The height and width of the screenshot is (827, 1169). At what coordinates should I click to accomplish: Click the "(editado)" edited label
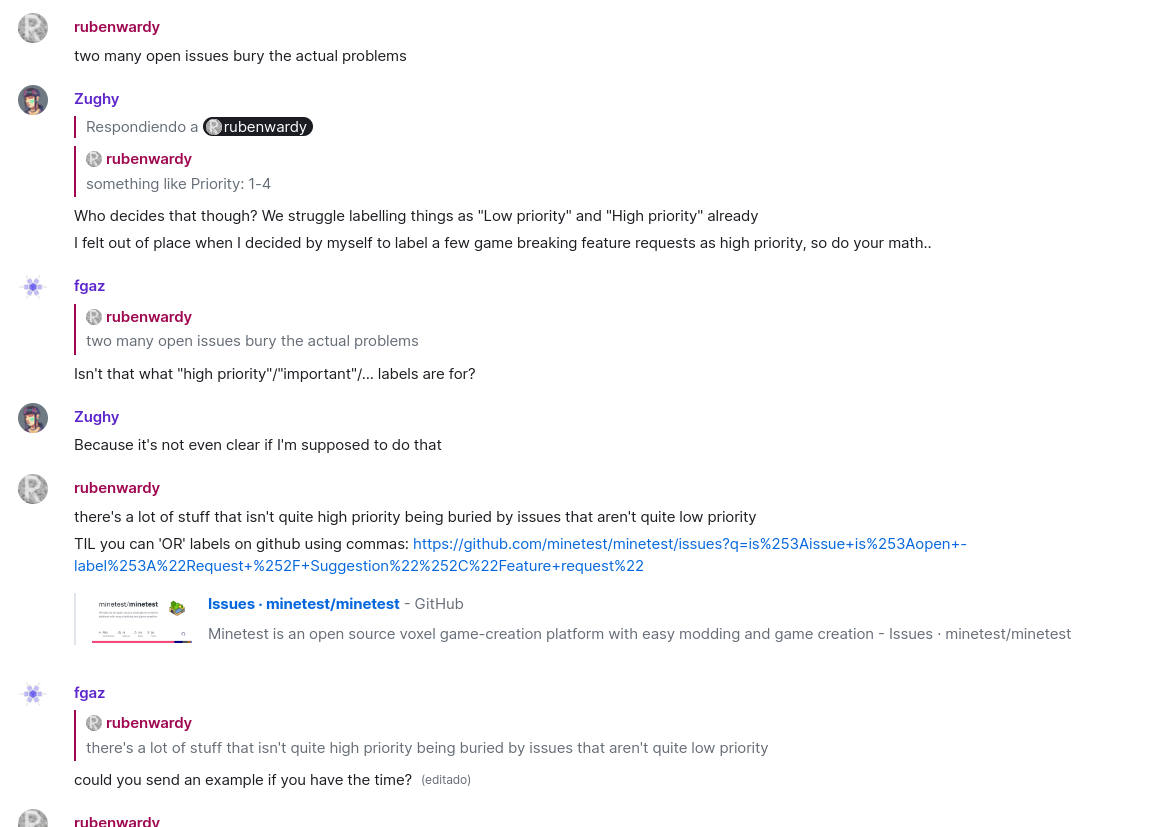click(446, 780)
